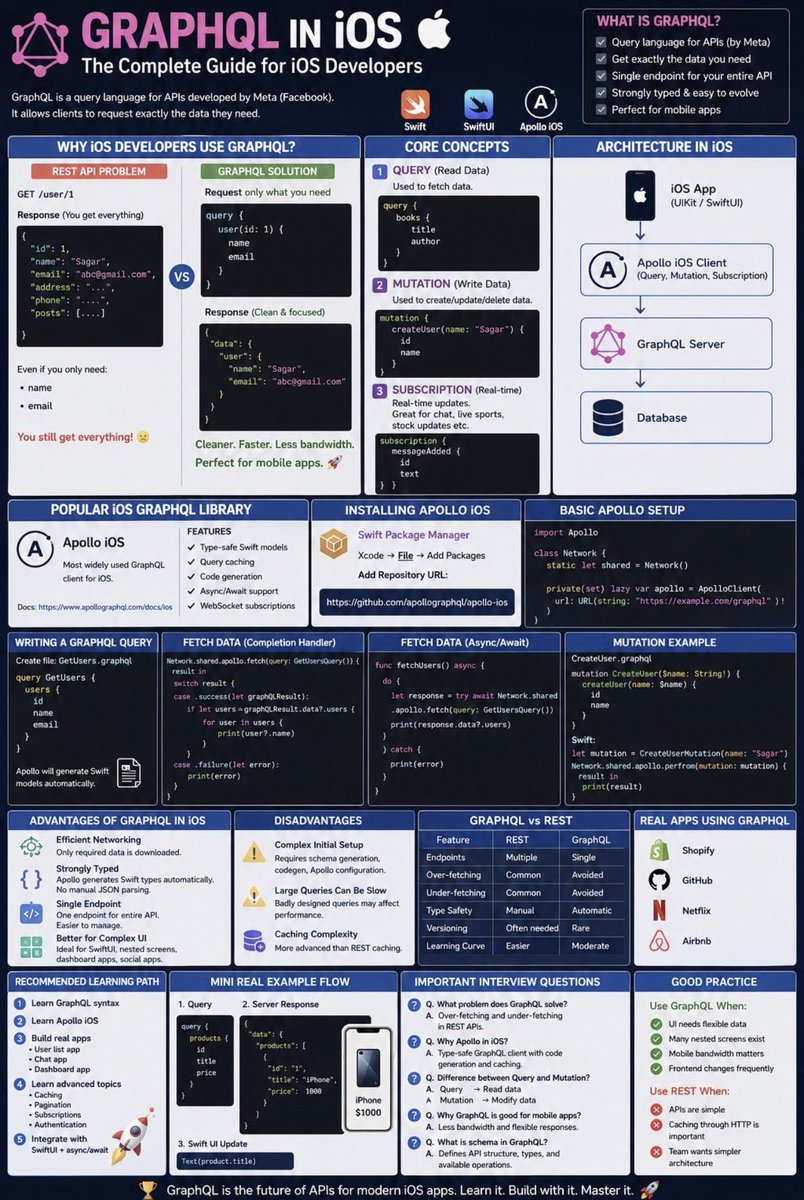The height and width of the screenshot is (1200, 804).
Task: Click the Basic Apollo Setup section header
Action: click(x=660, y=509)
